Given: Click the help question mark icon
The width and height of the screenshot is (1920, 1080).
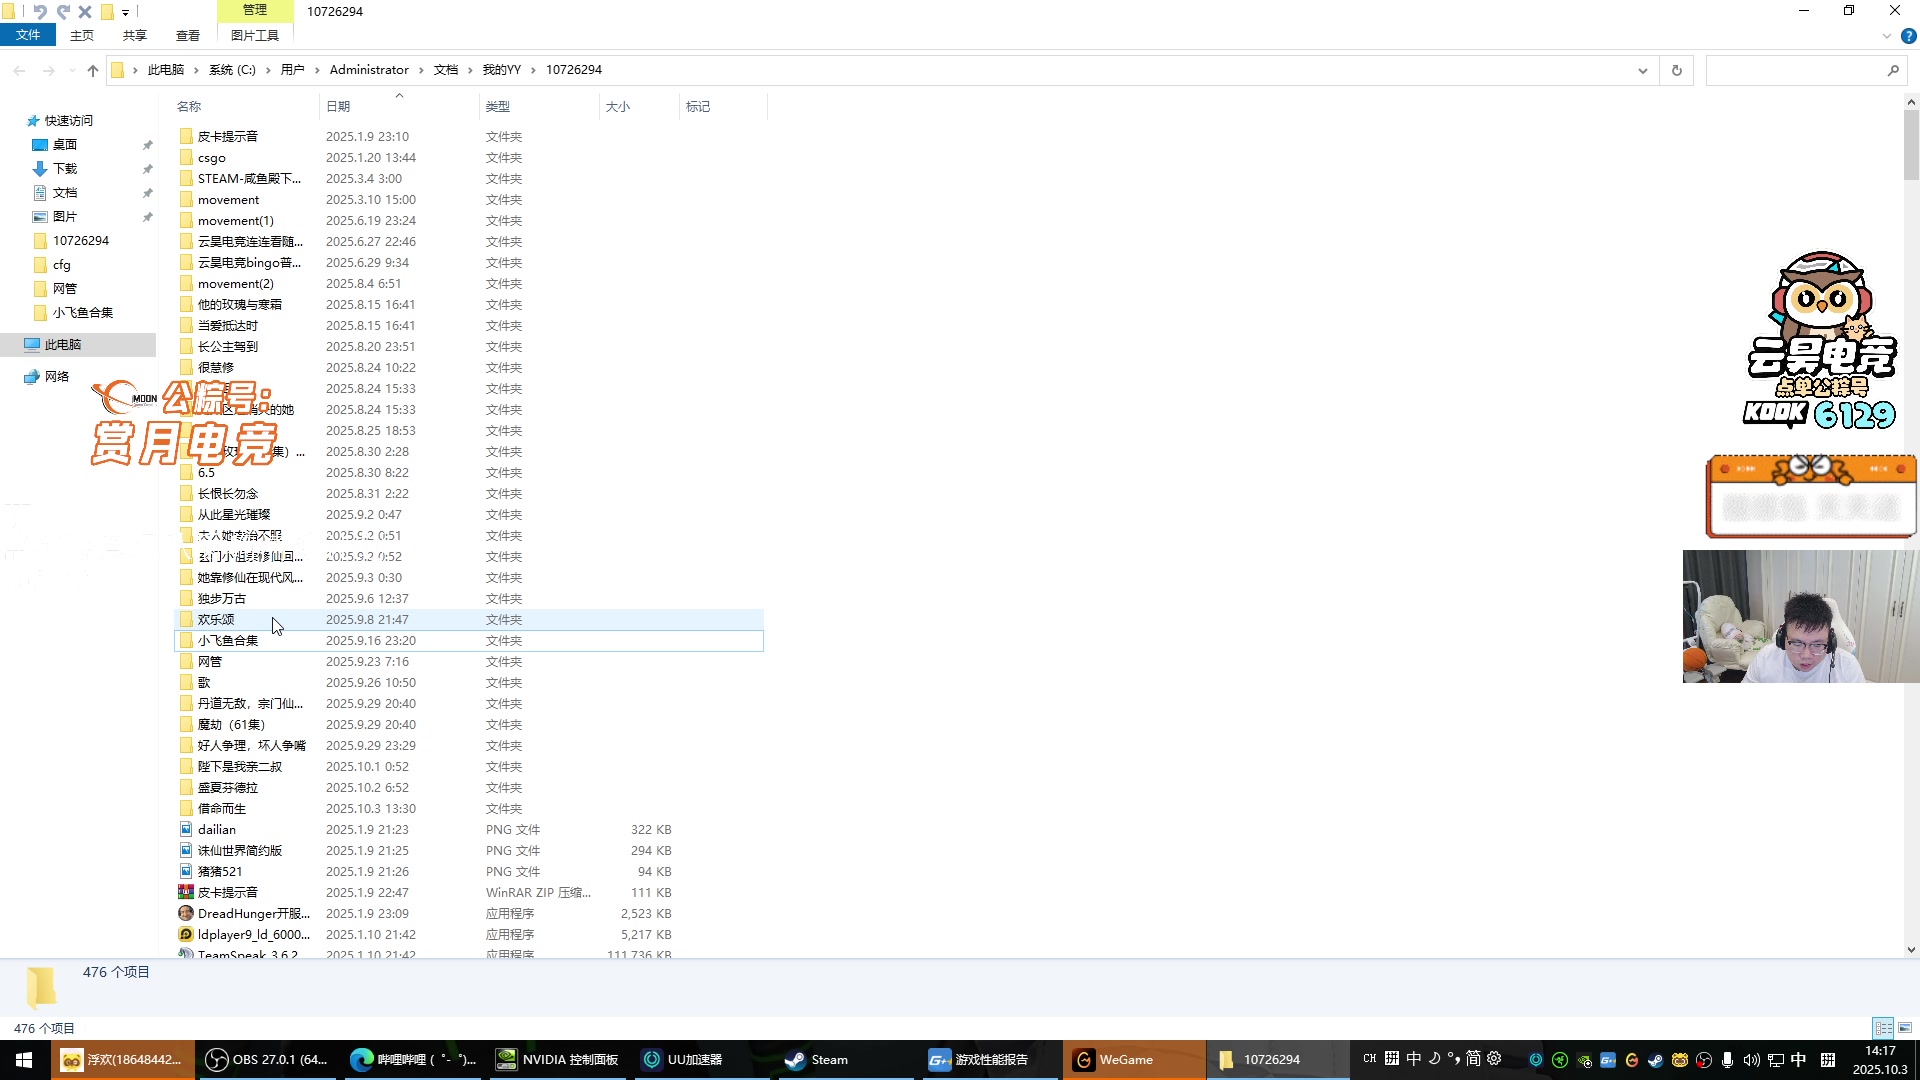Looking at the screenshot, I should [x=1908, y=36].
